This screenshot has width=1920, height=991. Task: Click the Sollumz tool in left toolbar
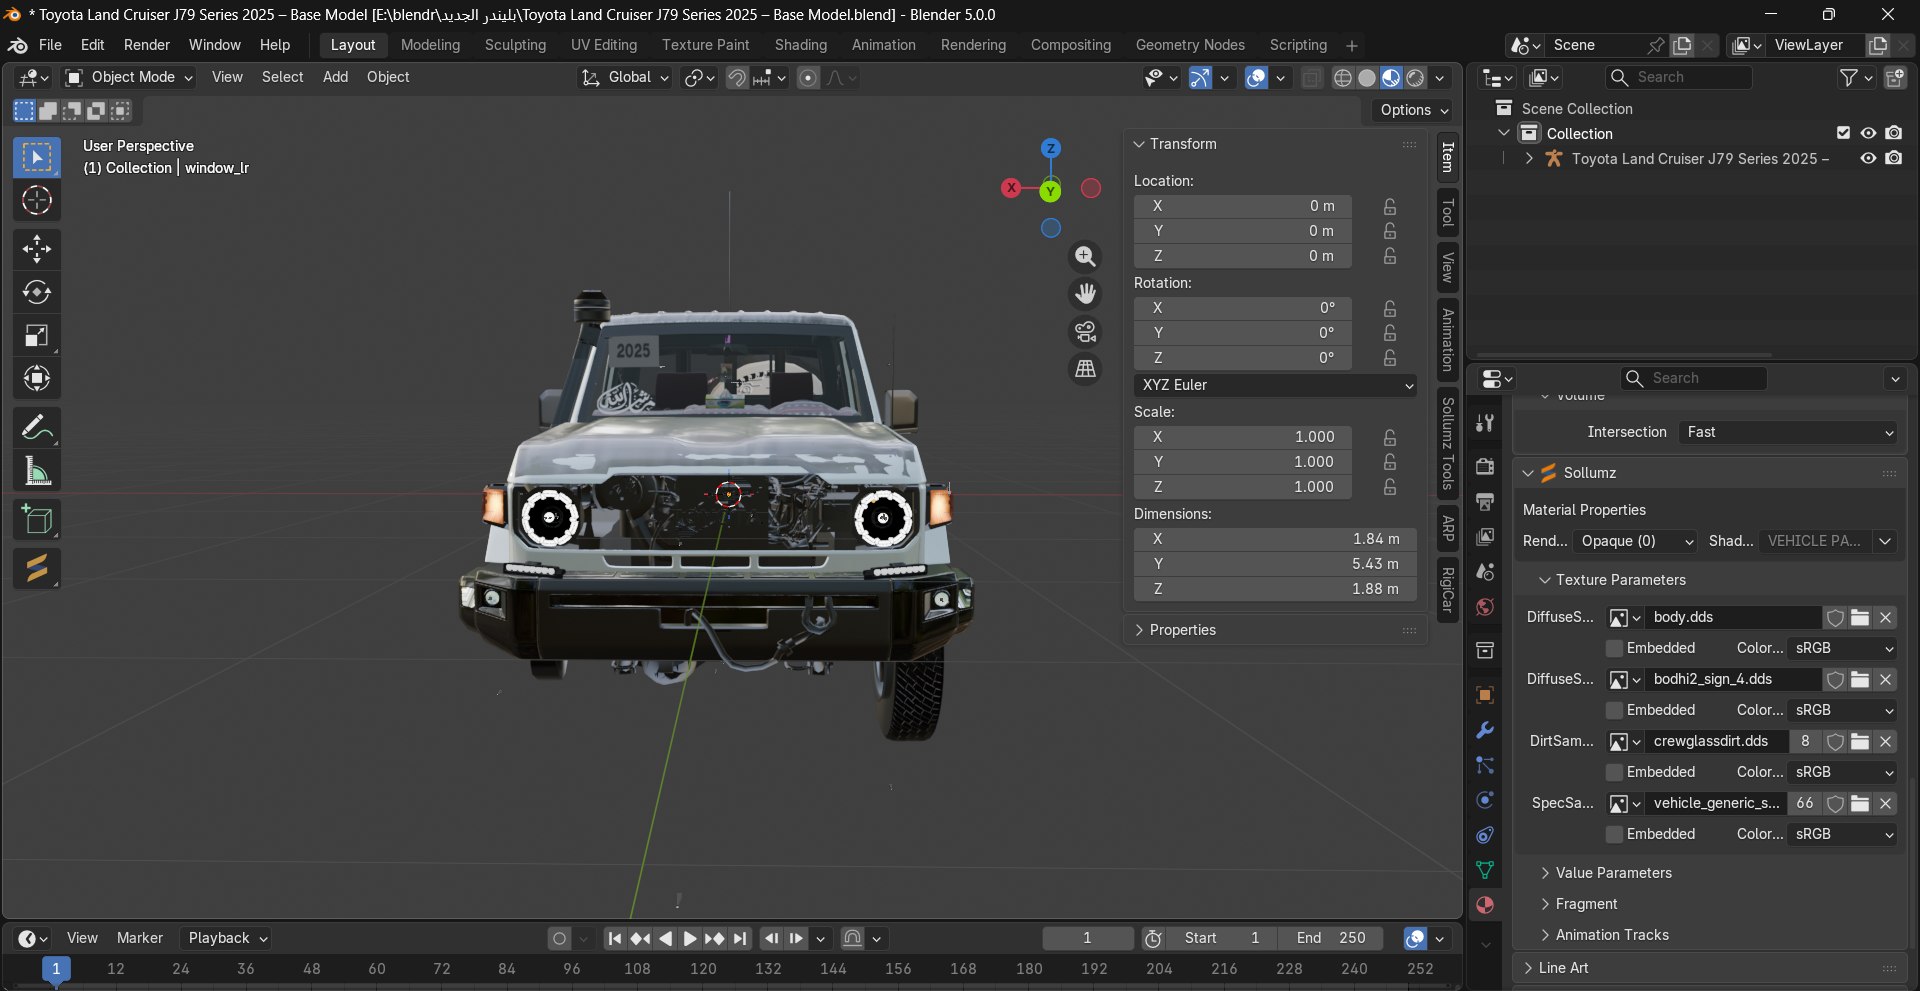point(37,569)
